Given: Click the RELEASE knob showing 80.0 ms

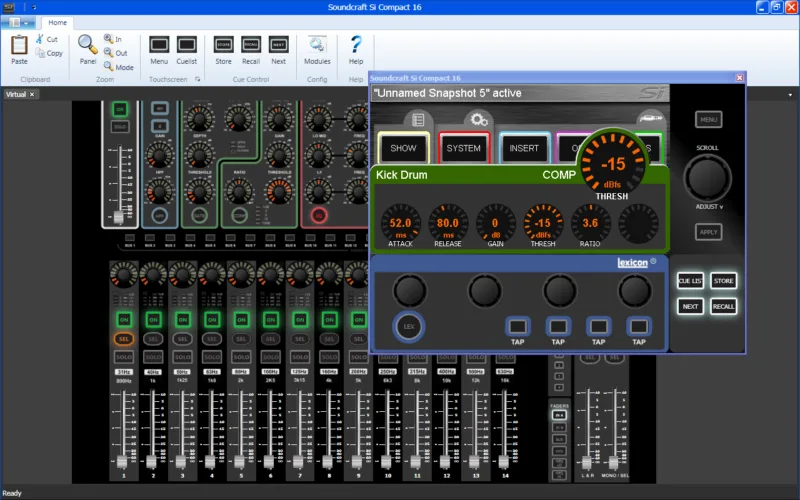Looking at the screenshot, I should [x=448, y=222].
